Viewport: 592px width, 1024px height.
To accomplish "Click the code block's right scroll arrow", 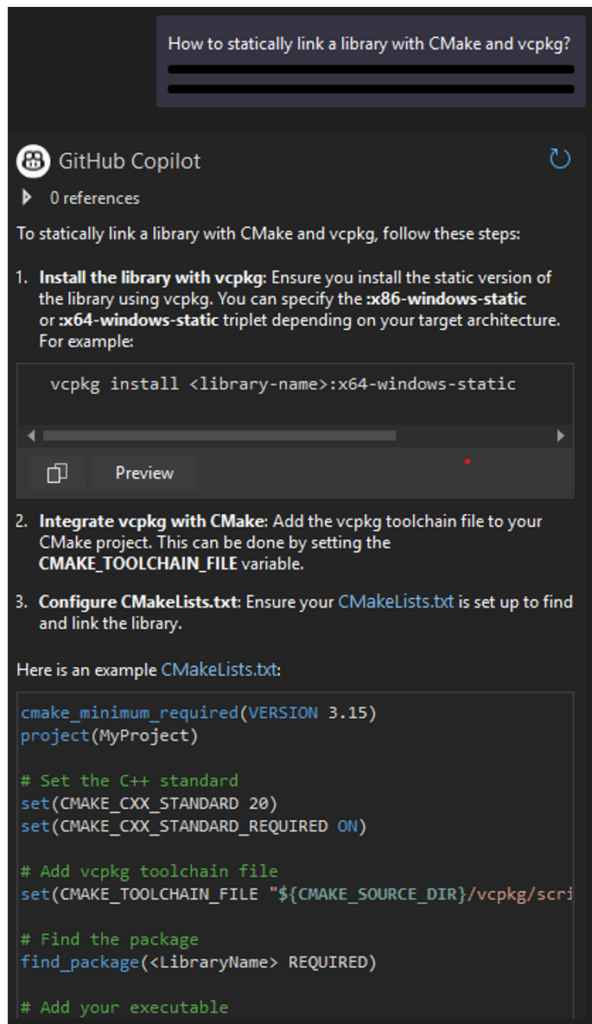I will [x=562, y=435].
